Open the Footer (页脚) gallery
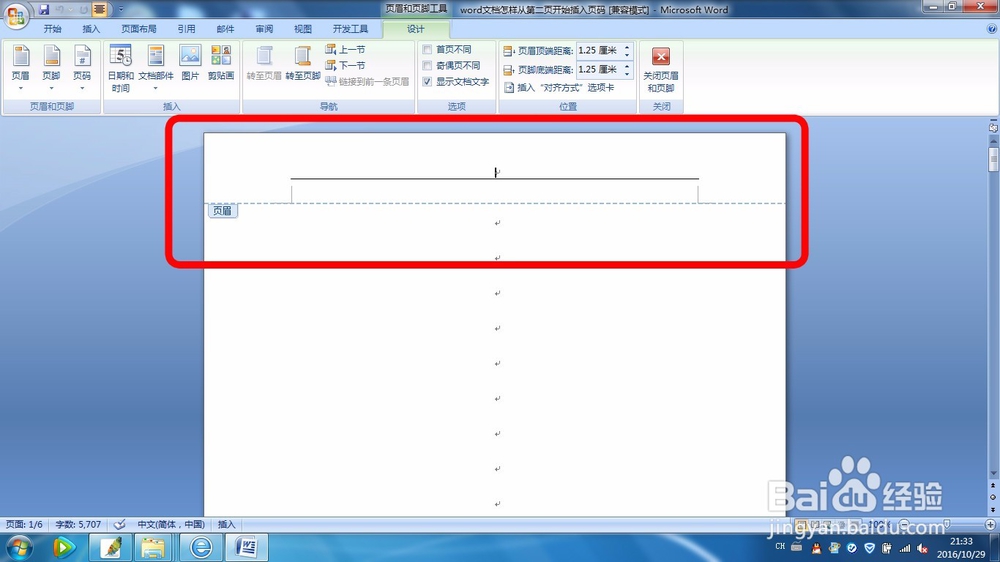1000x562 pixels. pyautogui.click(x=51, y=67)
